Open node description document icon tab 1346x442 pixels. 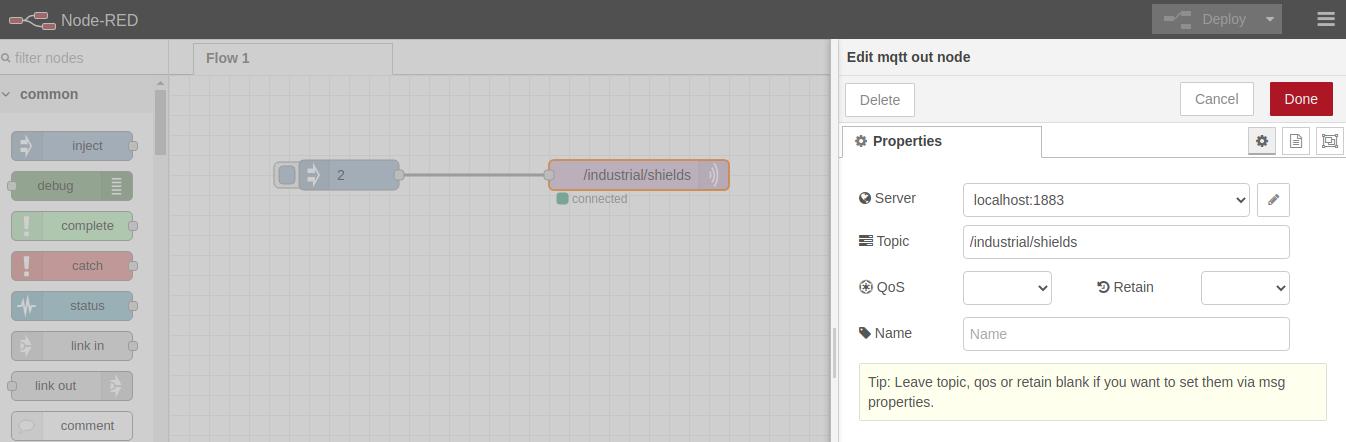(x=1296, y=141)
